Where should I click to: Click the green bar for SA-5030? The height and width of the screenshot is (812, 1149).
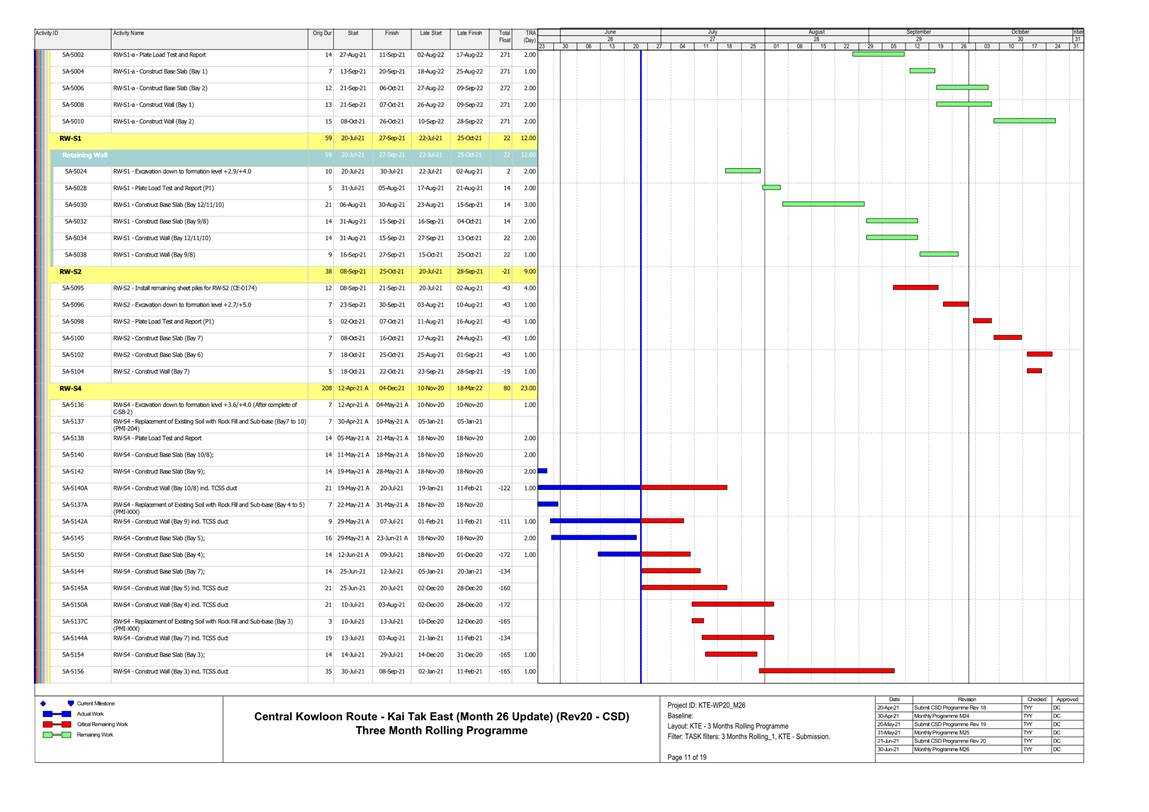click(x=808, y=204)
